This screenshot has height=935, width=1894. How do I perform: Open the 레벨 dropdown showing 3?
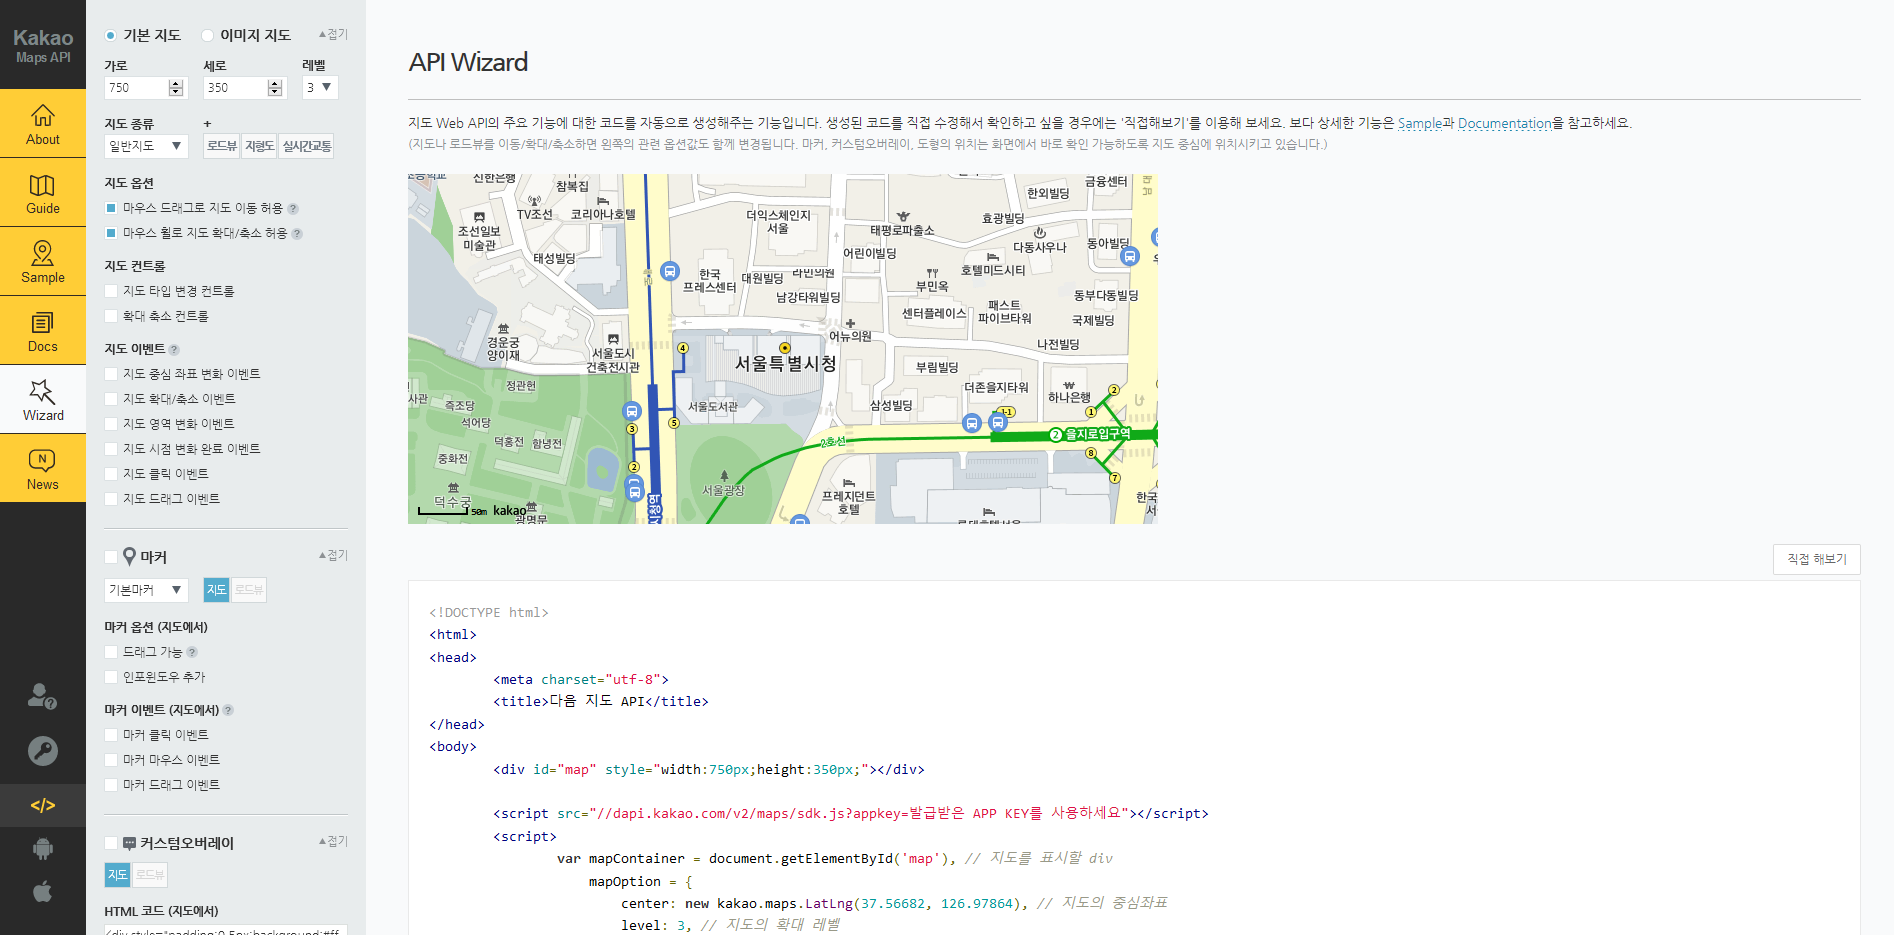[320, 88]
